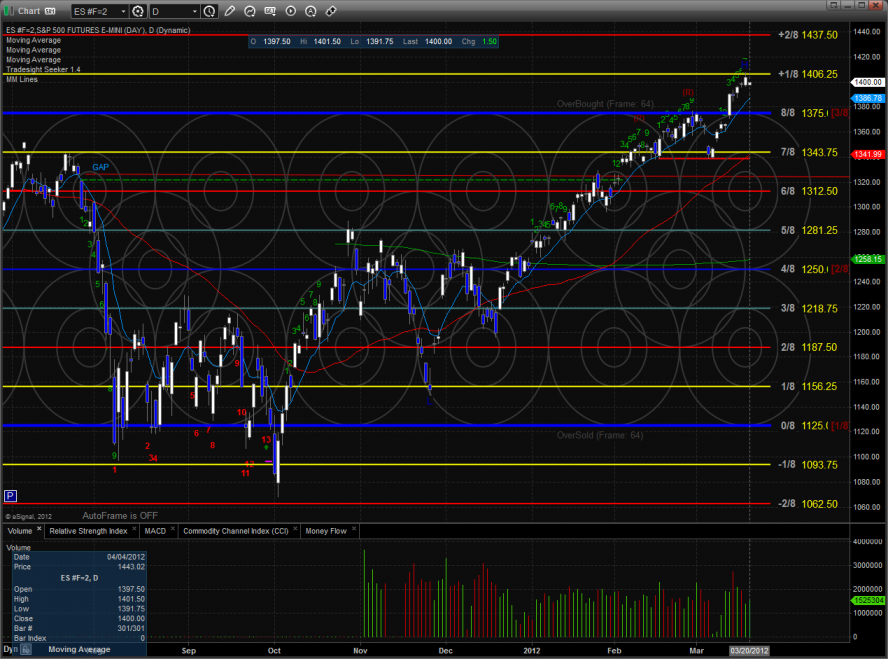
Task: Click the green 1258.15 moving average marker
Action: pyautogui.click(x=868, y=259)
